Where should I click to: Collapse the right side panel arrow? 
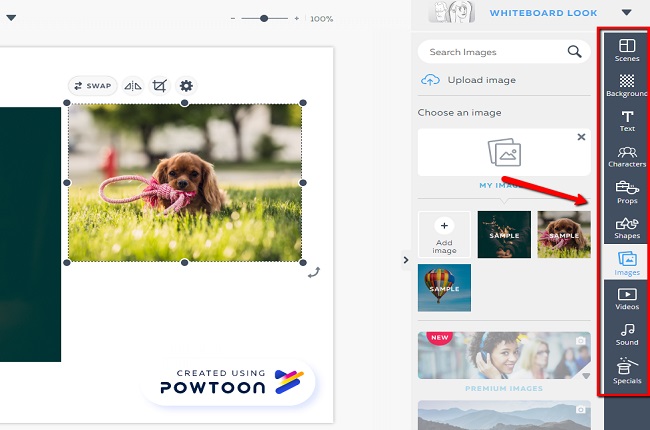coord(406,260)
